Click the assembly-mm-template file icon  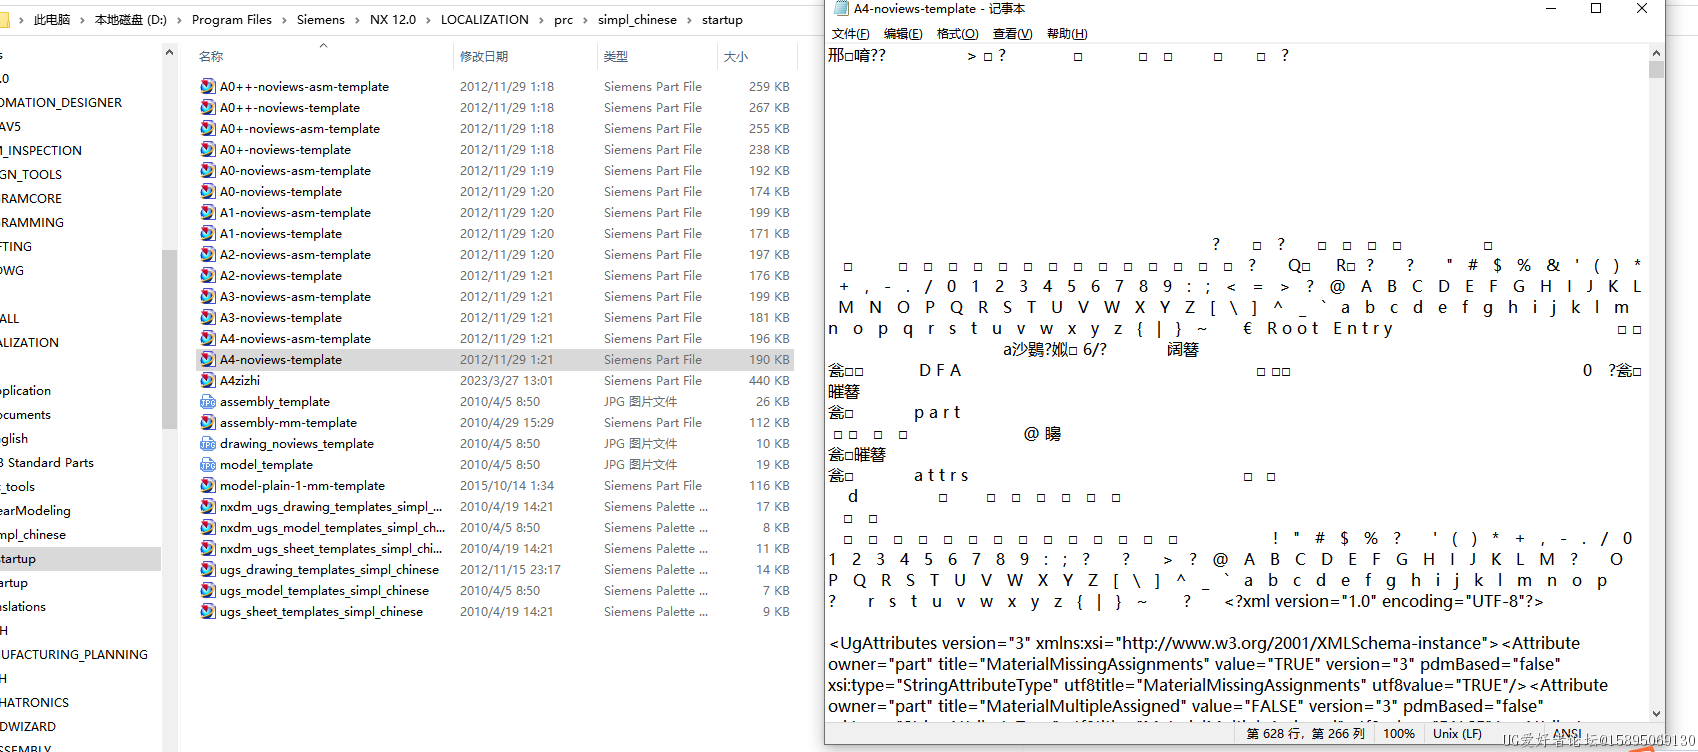tap(208, 422)
